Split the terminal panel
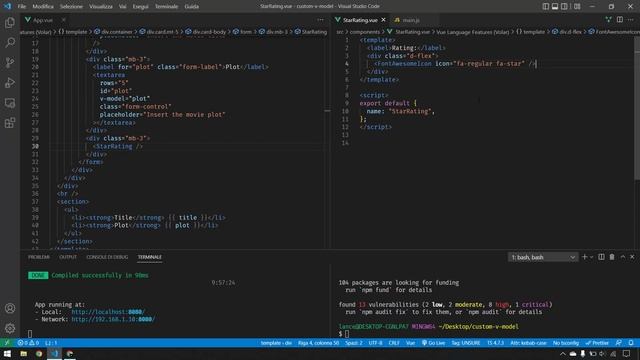Image resolution: width=640 pixels, height=360 pixels. coord(601,257)
